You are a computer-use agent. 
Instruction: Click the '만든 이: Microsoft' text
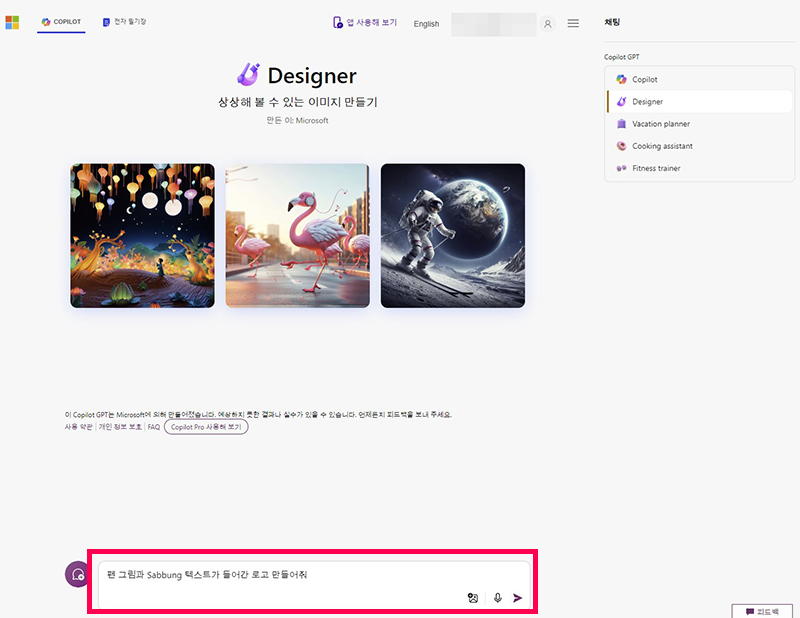point(297,120)
